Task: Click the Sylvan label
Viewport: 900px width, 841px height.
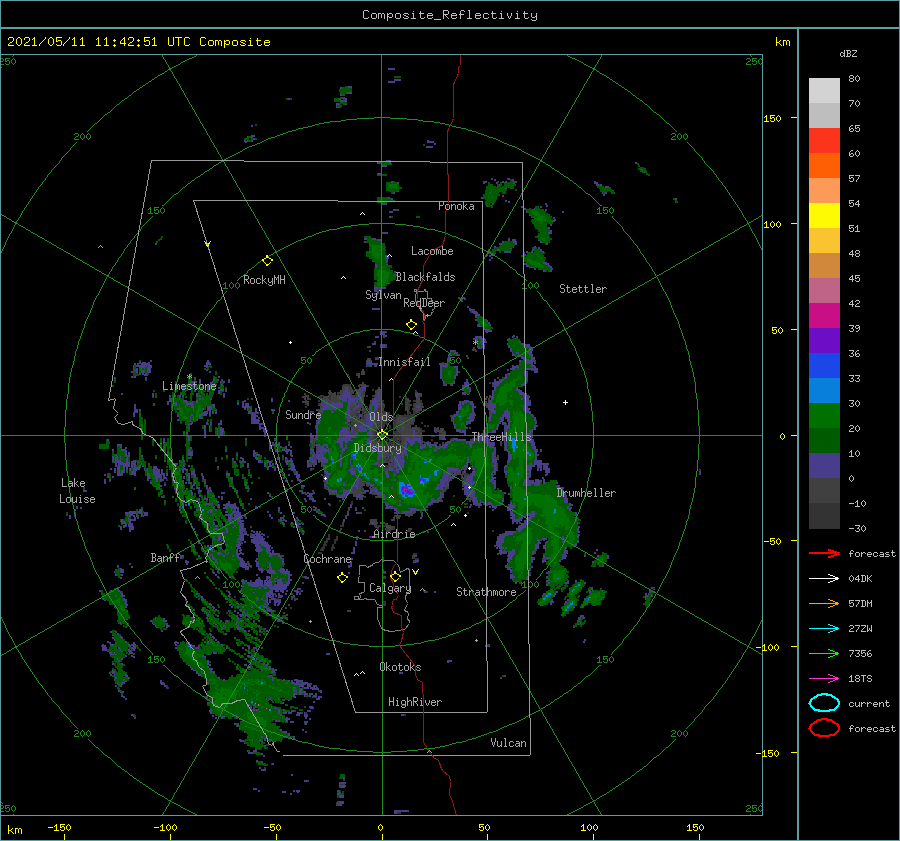Action: [383, 295]
